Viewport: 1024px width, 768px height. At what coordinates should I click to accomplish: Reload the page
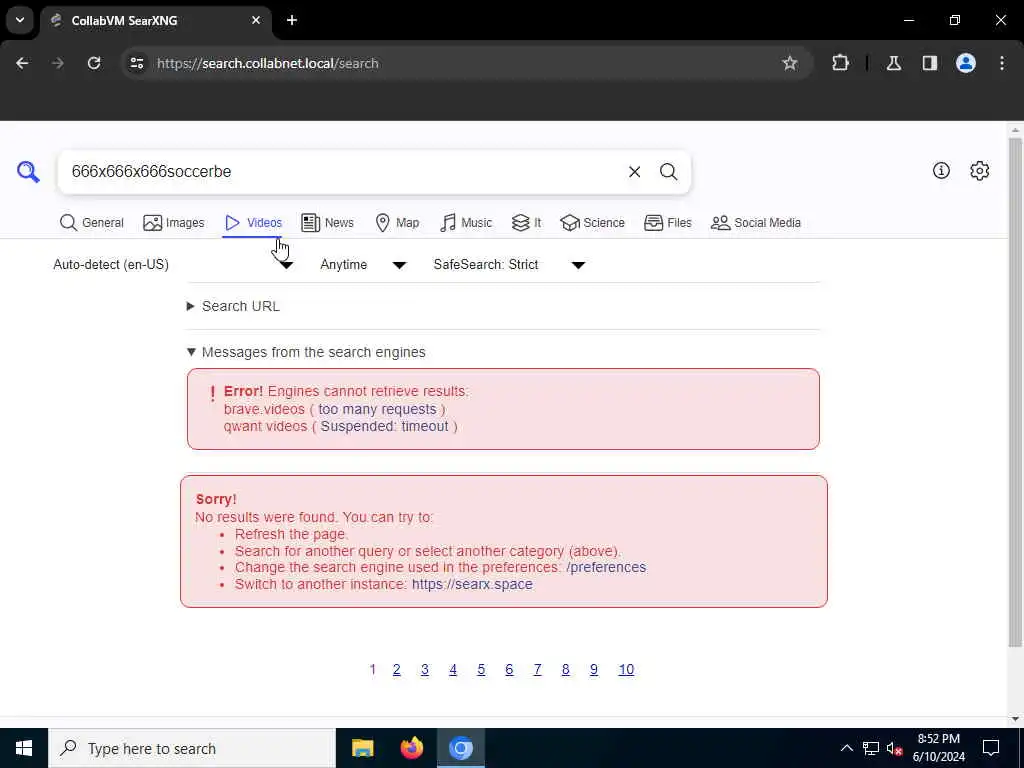(x=94, y=63)
